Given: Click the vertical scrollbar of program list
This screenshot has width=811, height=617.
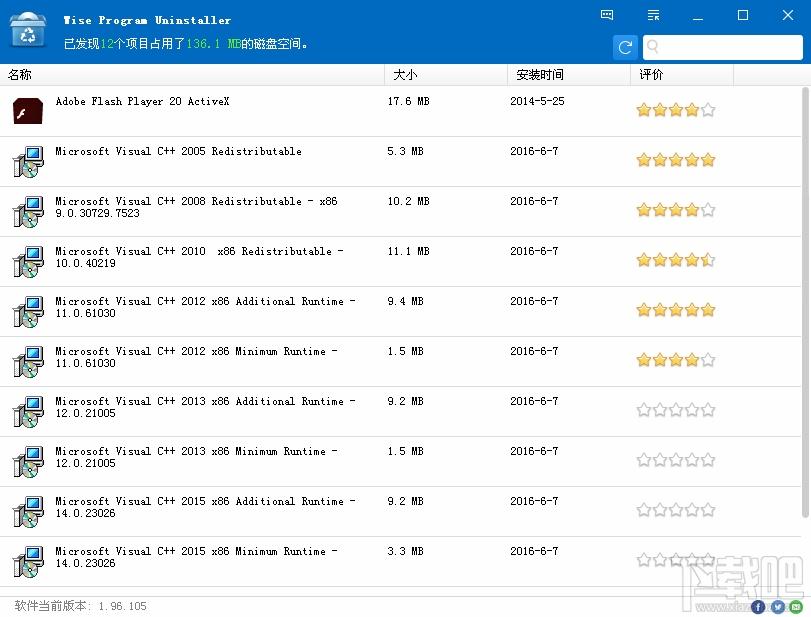Looking at the screenshot, I should click(x=805, y=303).
